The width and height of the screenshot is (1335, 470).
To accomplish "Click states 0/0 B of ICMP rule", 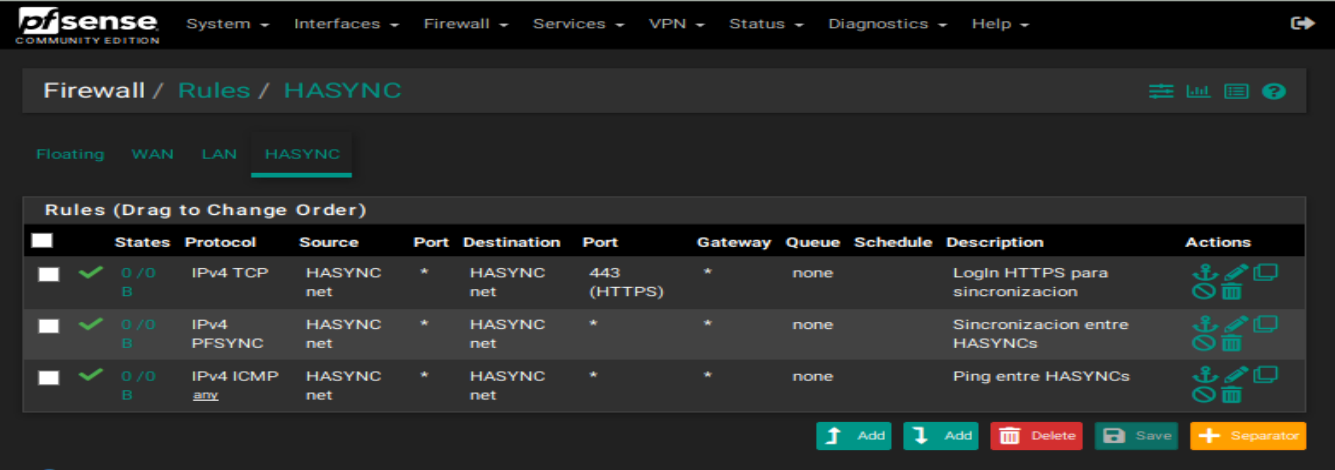I will pos(138,386).
